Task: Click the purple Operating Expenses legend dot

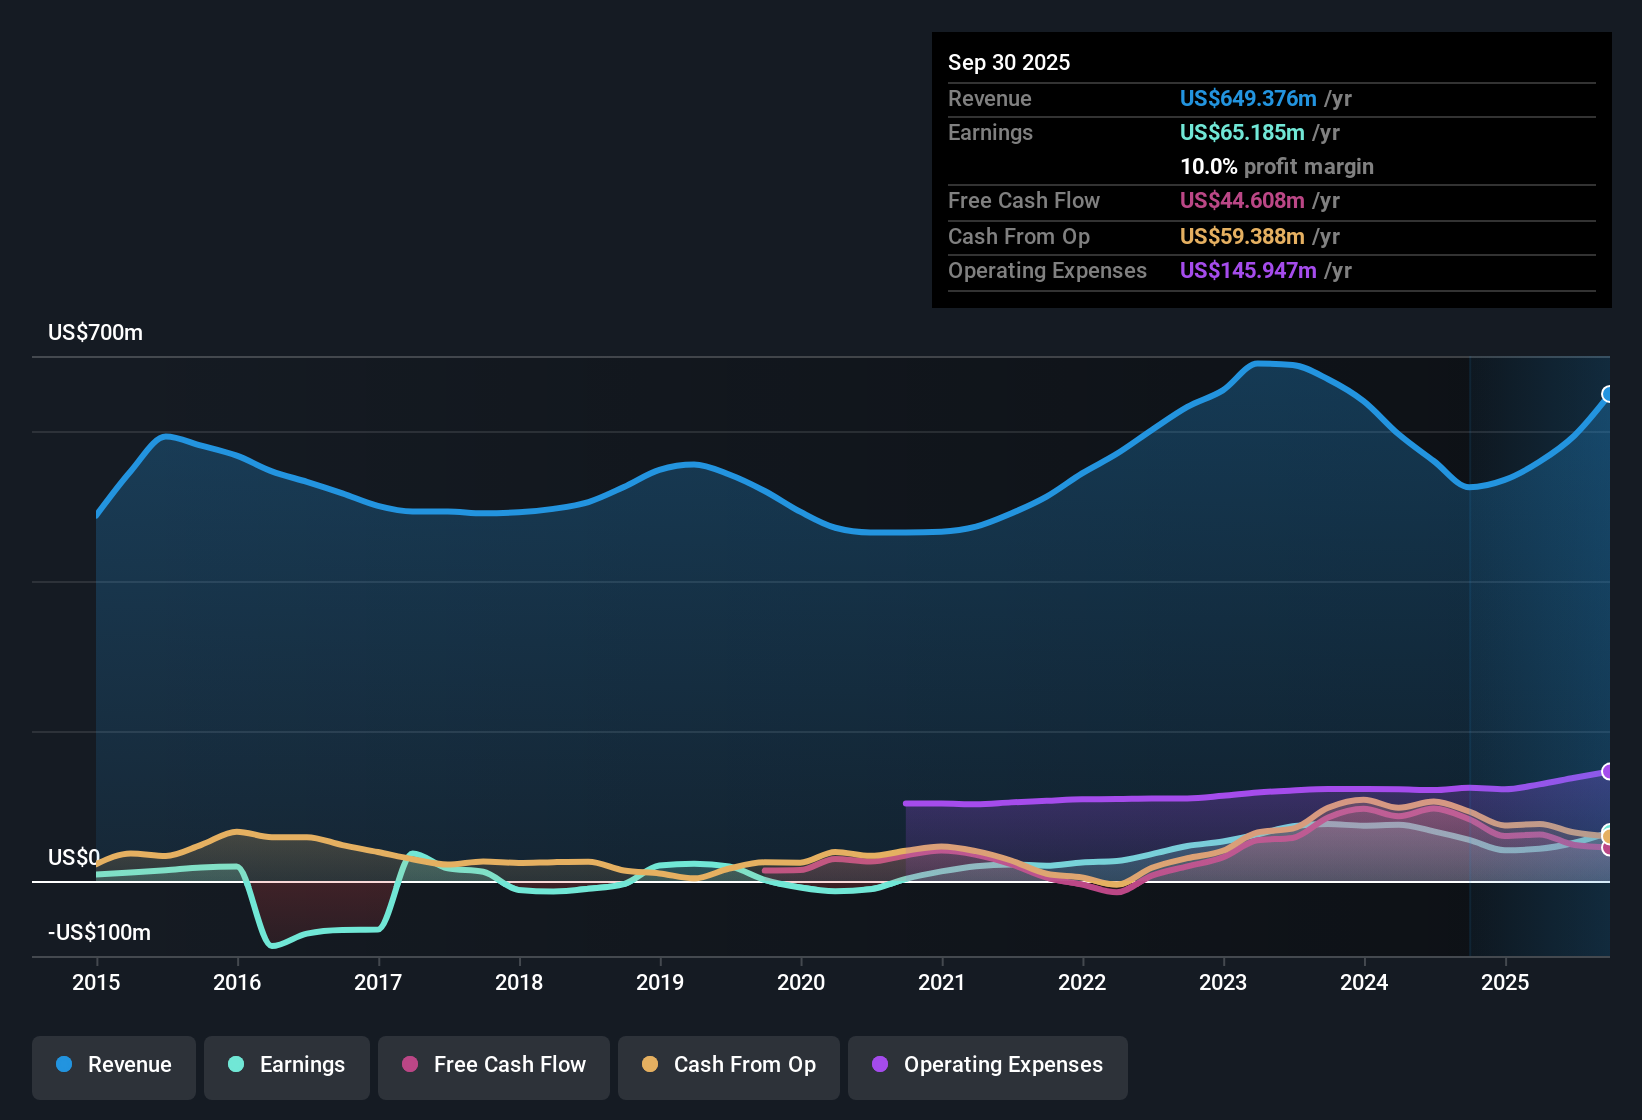Action: (x=878, y=1065)
